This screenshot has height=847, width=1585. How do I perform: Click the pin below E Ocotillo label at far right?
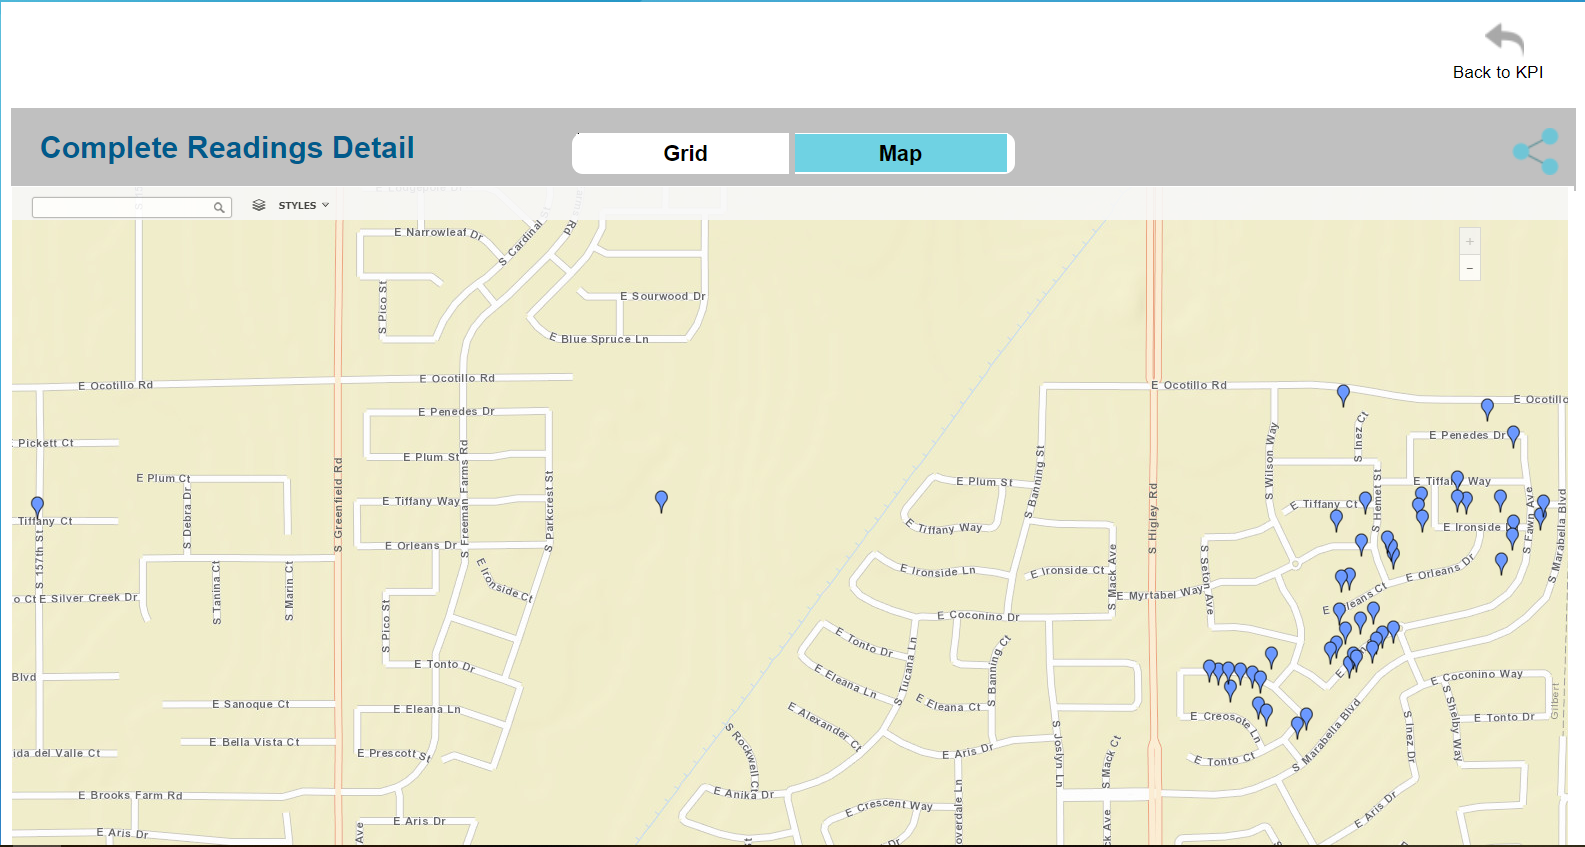click(x=1487, y=407)
